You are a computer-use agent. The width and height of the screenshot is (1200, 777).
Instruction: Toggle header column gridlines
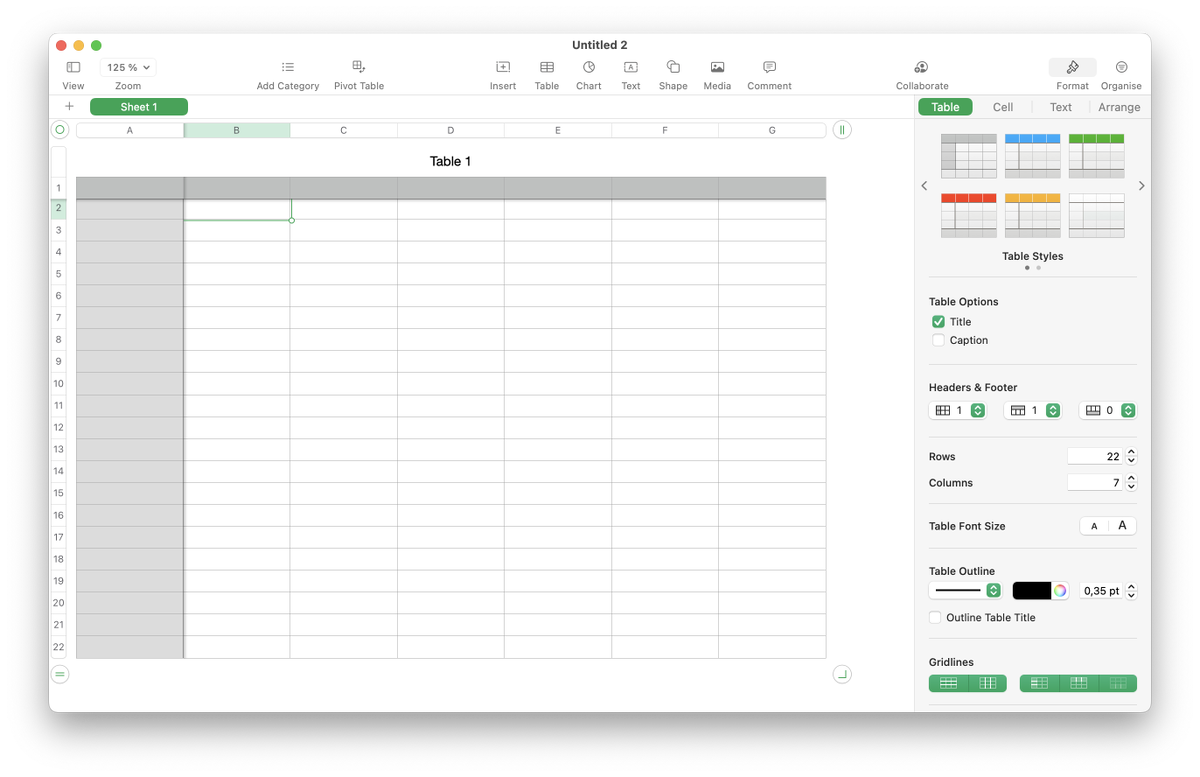[x=1039, y=683]
